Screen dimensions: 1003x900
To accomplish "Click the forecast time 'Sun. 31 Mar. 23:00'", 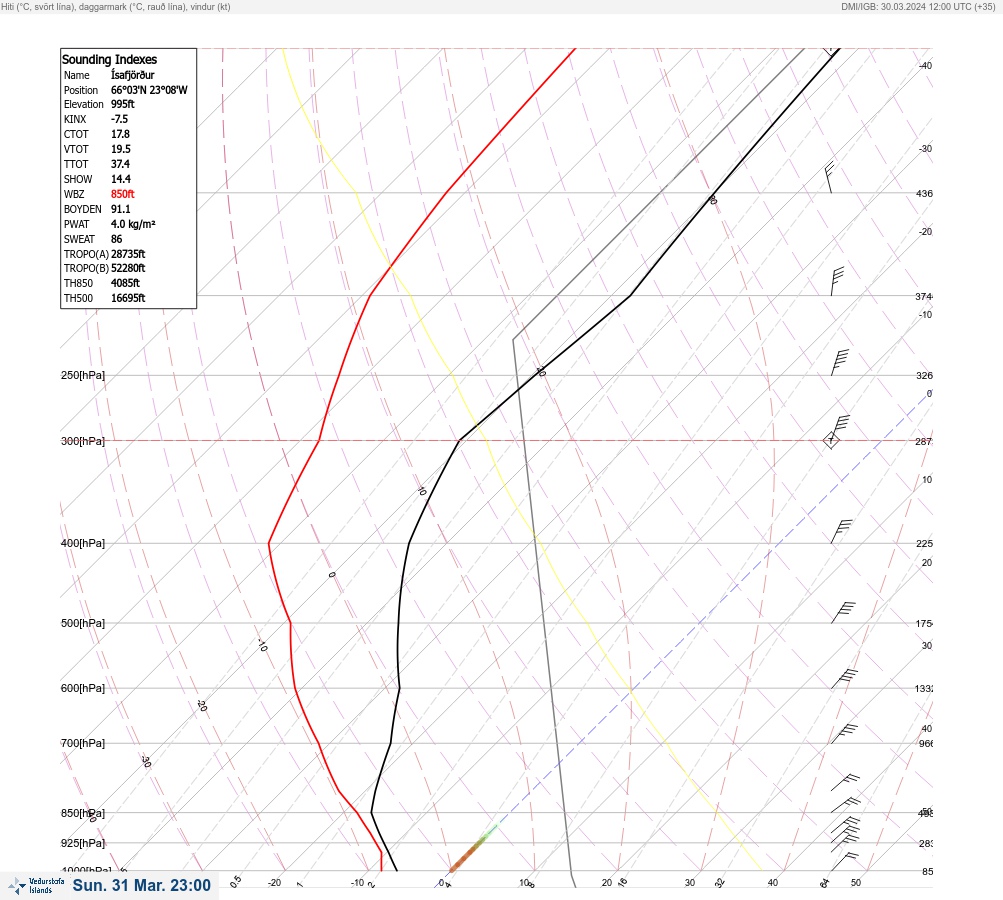I will tap(141, 885).
